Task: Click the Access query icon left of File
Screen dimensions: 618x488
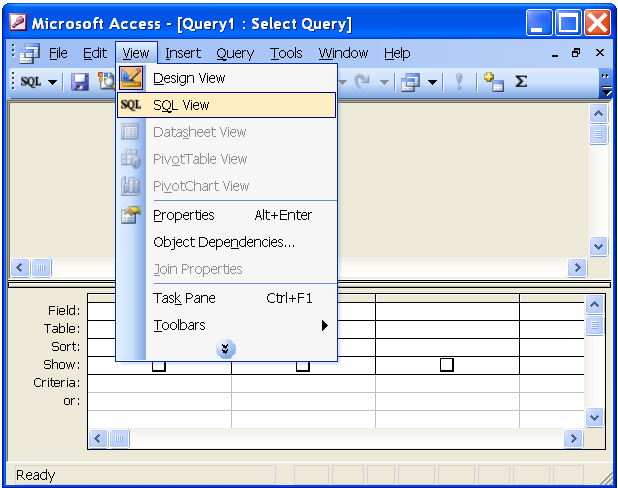Action: 29,53
